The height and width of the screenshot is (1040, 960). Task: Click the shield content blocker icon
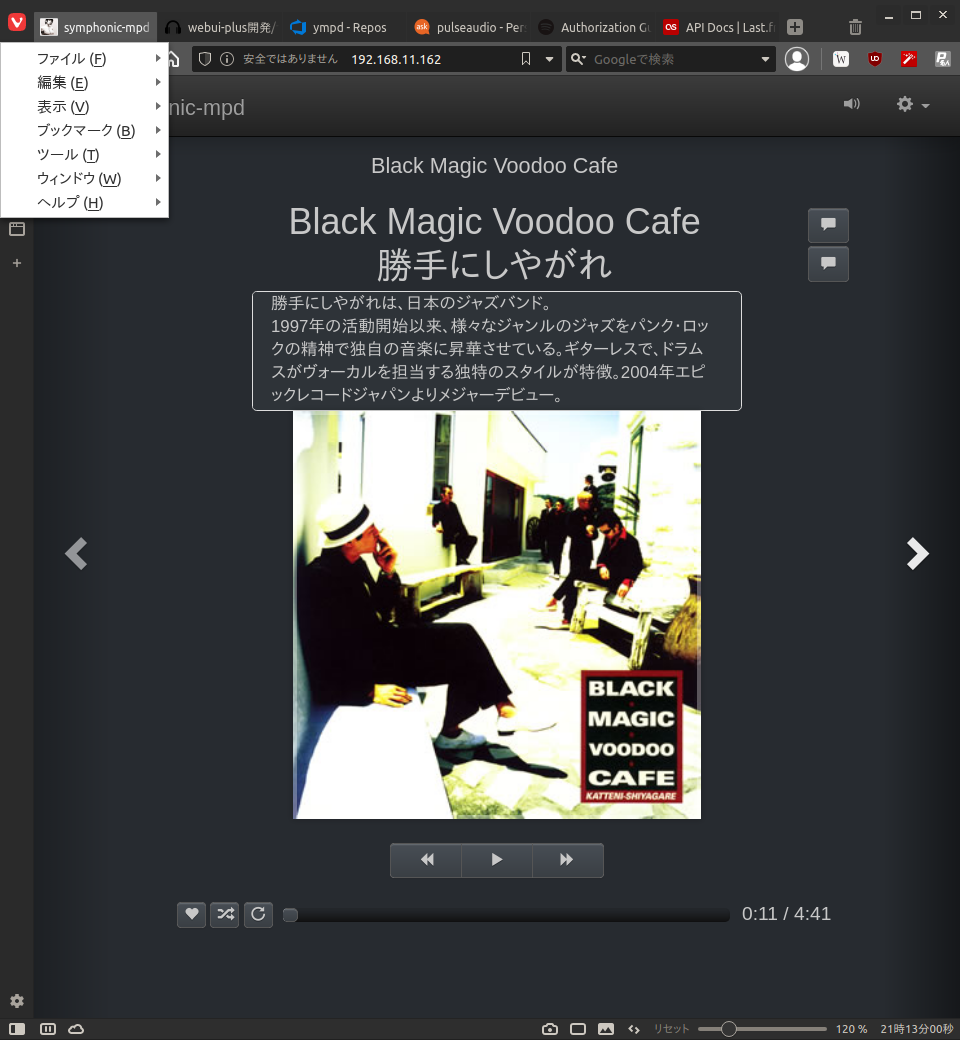[205, 59]
